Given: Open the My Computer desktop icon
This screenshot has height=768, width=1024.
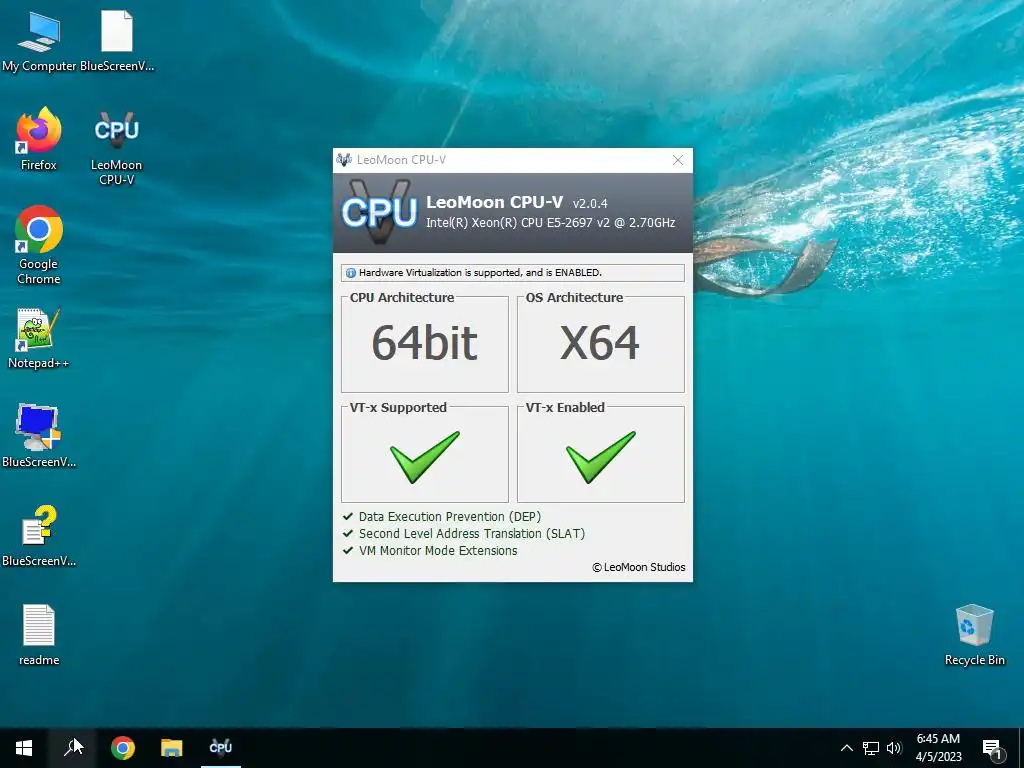Looking at the screenshot, I should [x=39, y=40].
